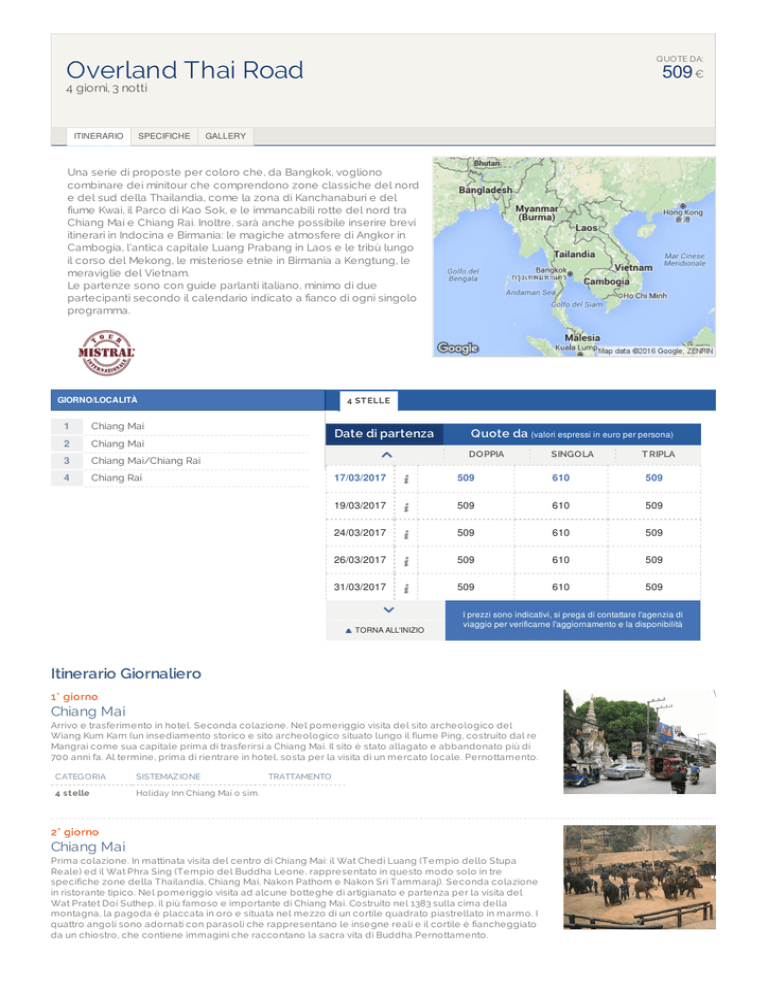
Task: Select the Itinerario tab
Action: click(98, 136)
